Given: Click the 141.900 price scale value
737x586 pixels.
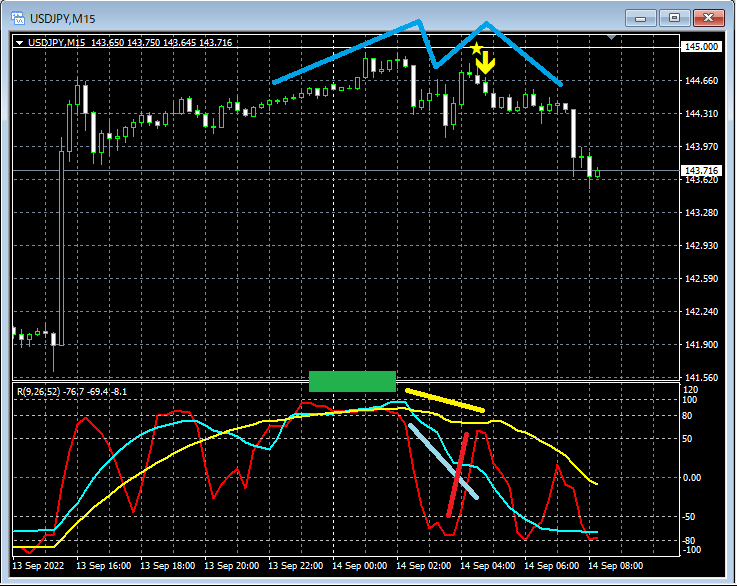Looking at the screenshot, I should [701, 344].
